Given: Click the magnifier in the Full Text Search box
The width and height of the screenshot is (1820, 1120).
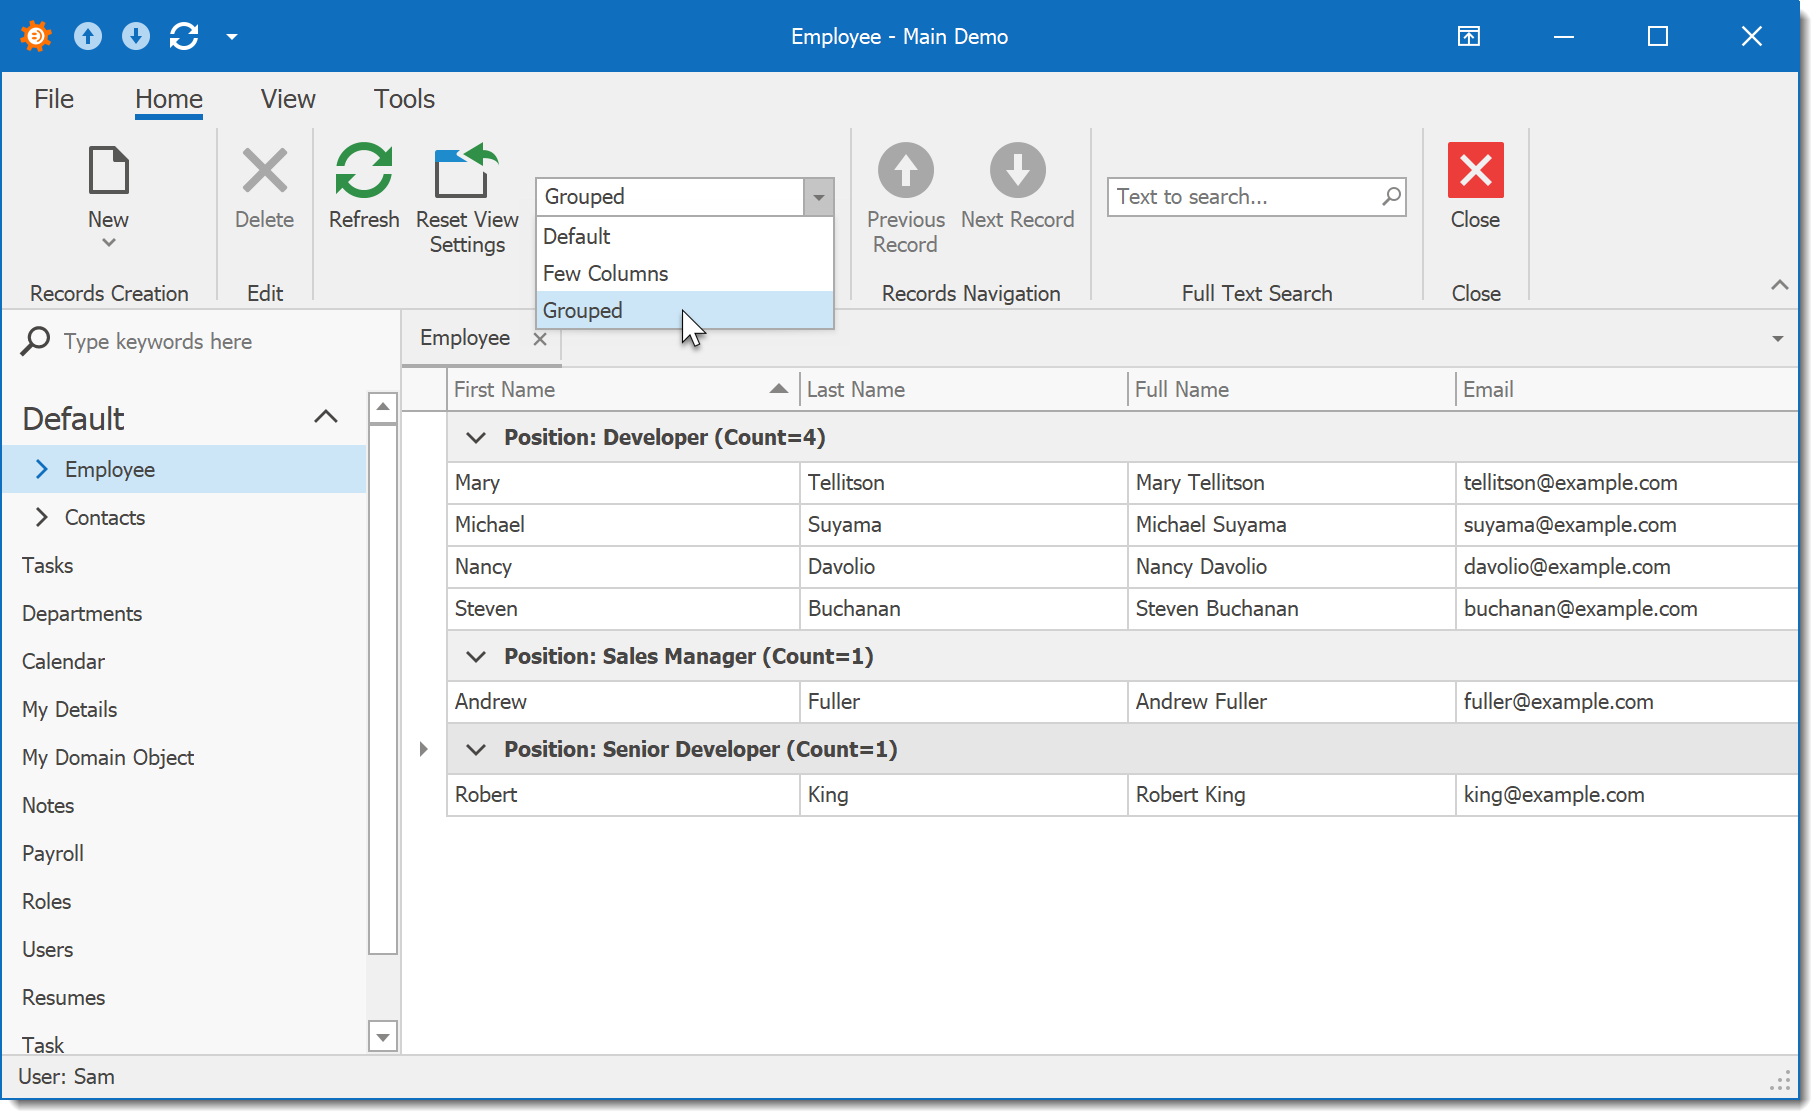Looking at the screenshot, I should tap(1391, 196).
